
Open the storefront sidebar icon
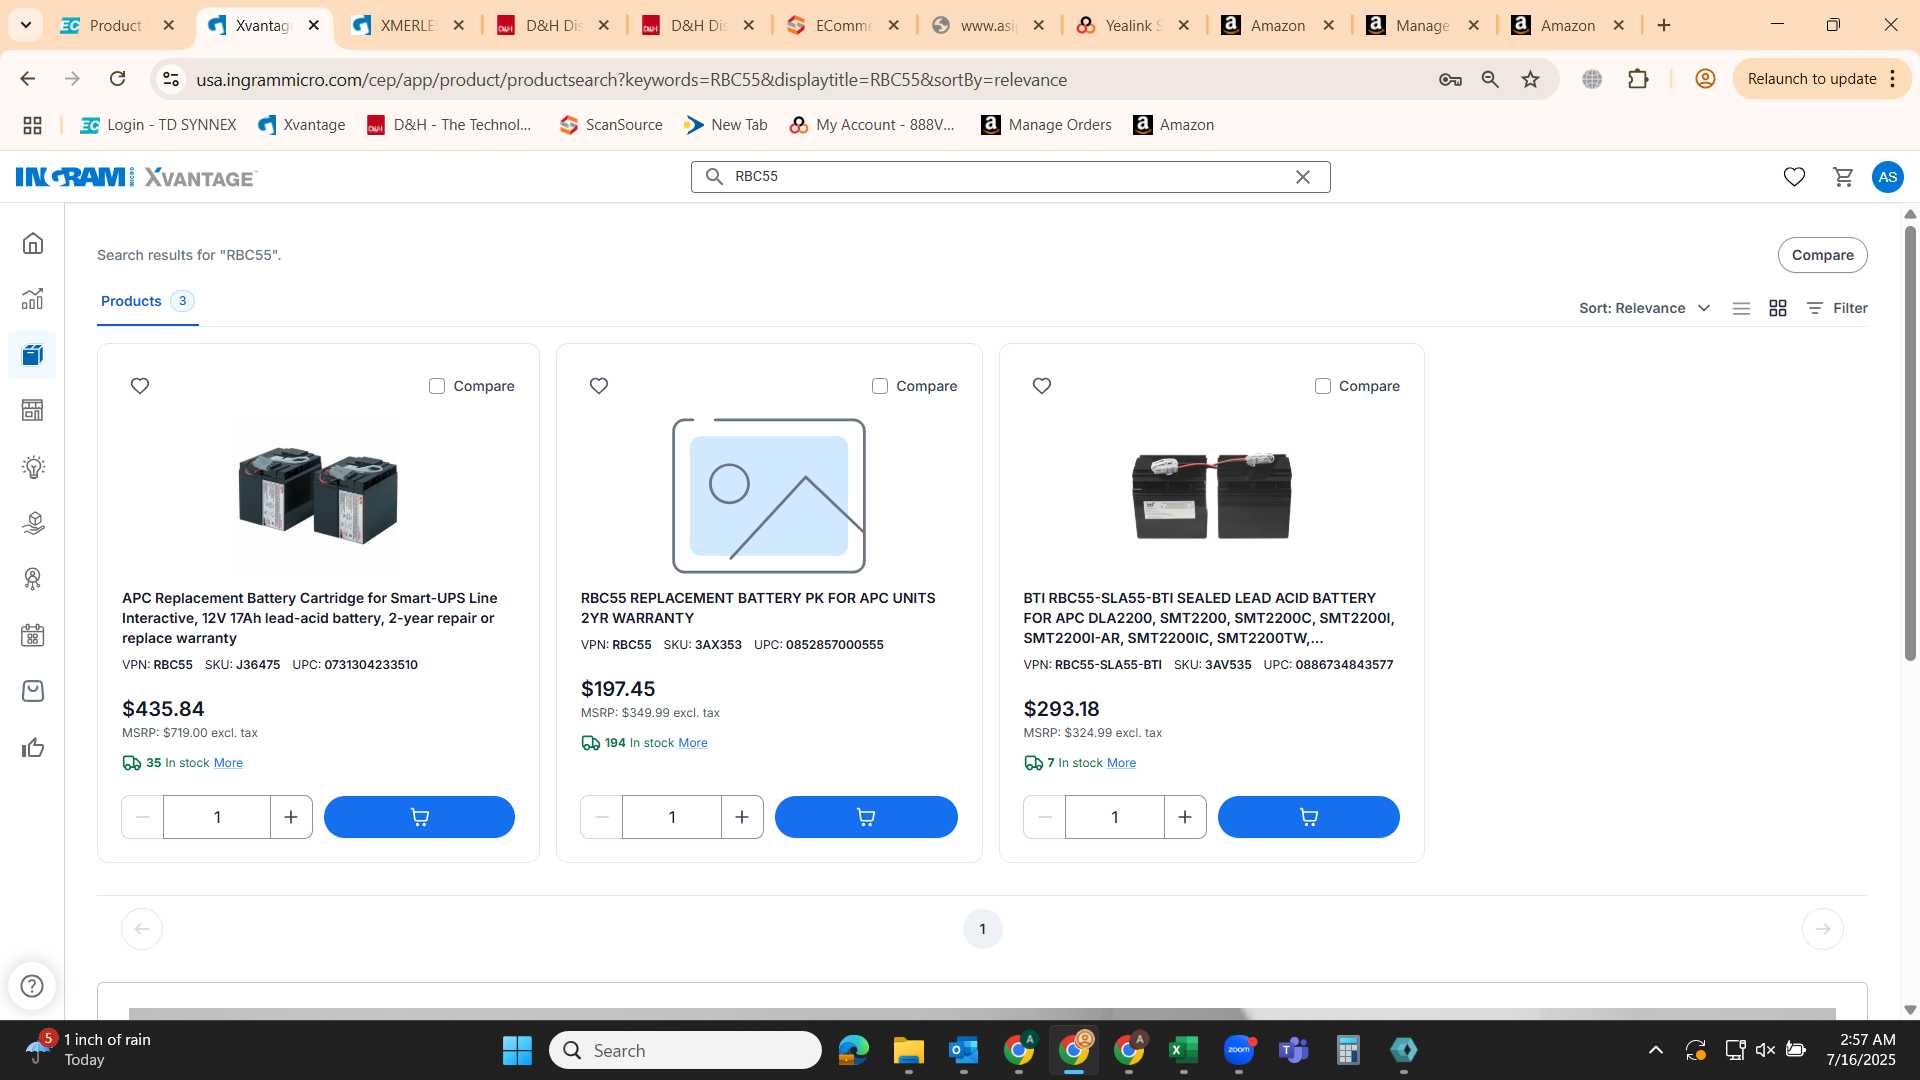33,410
